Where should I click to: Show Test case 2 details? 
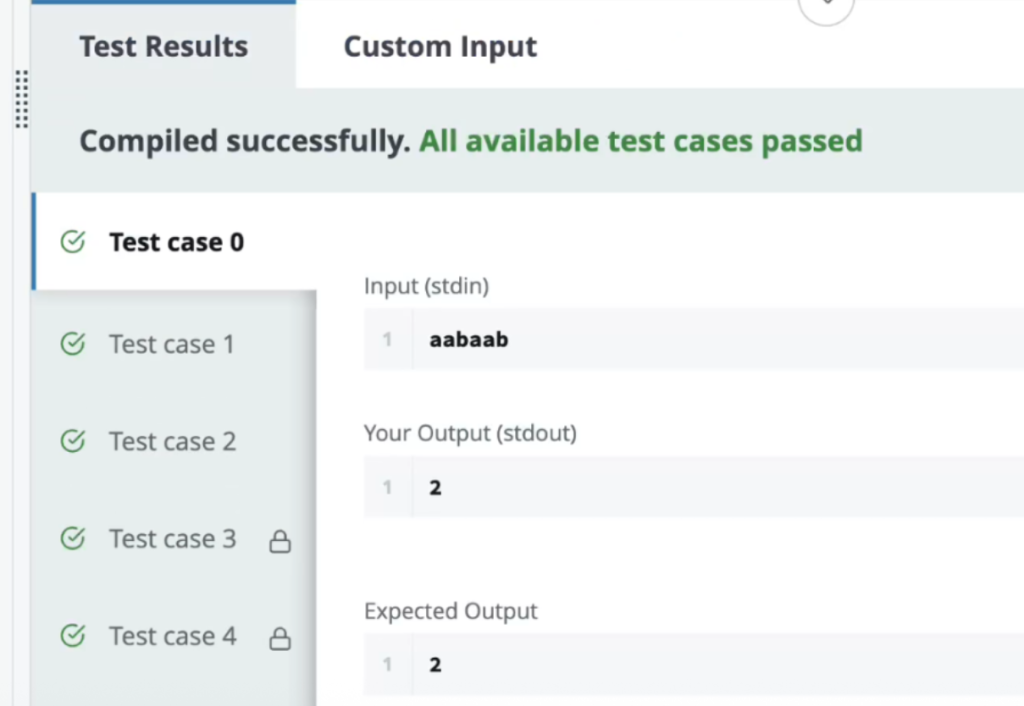click(x=173, y=441)
